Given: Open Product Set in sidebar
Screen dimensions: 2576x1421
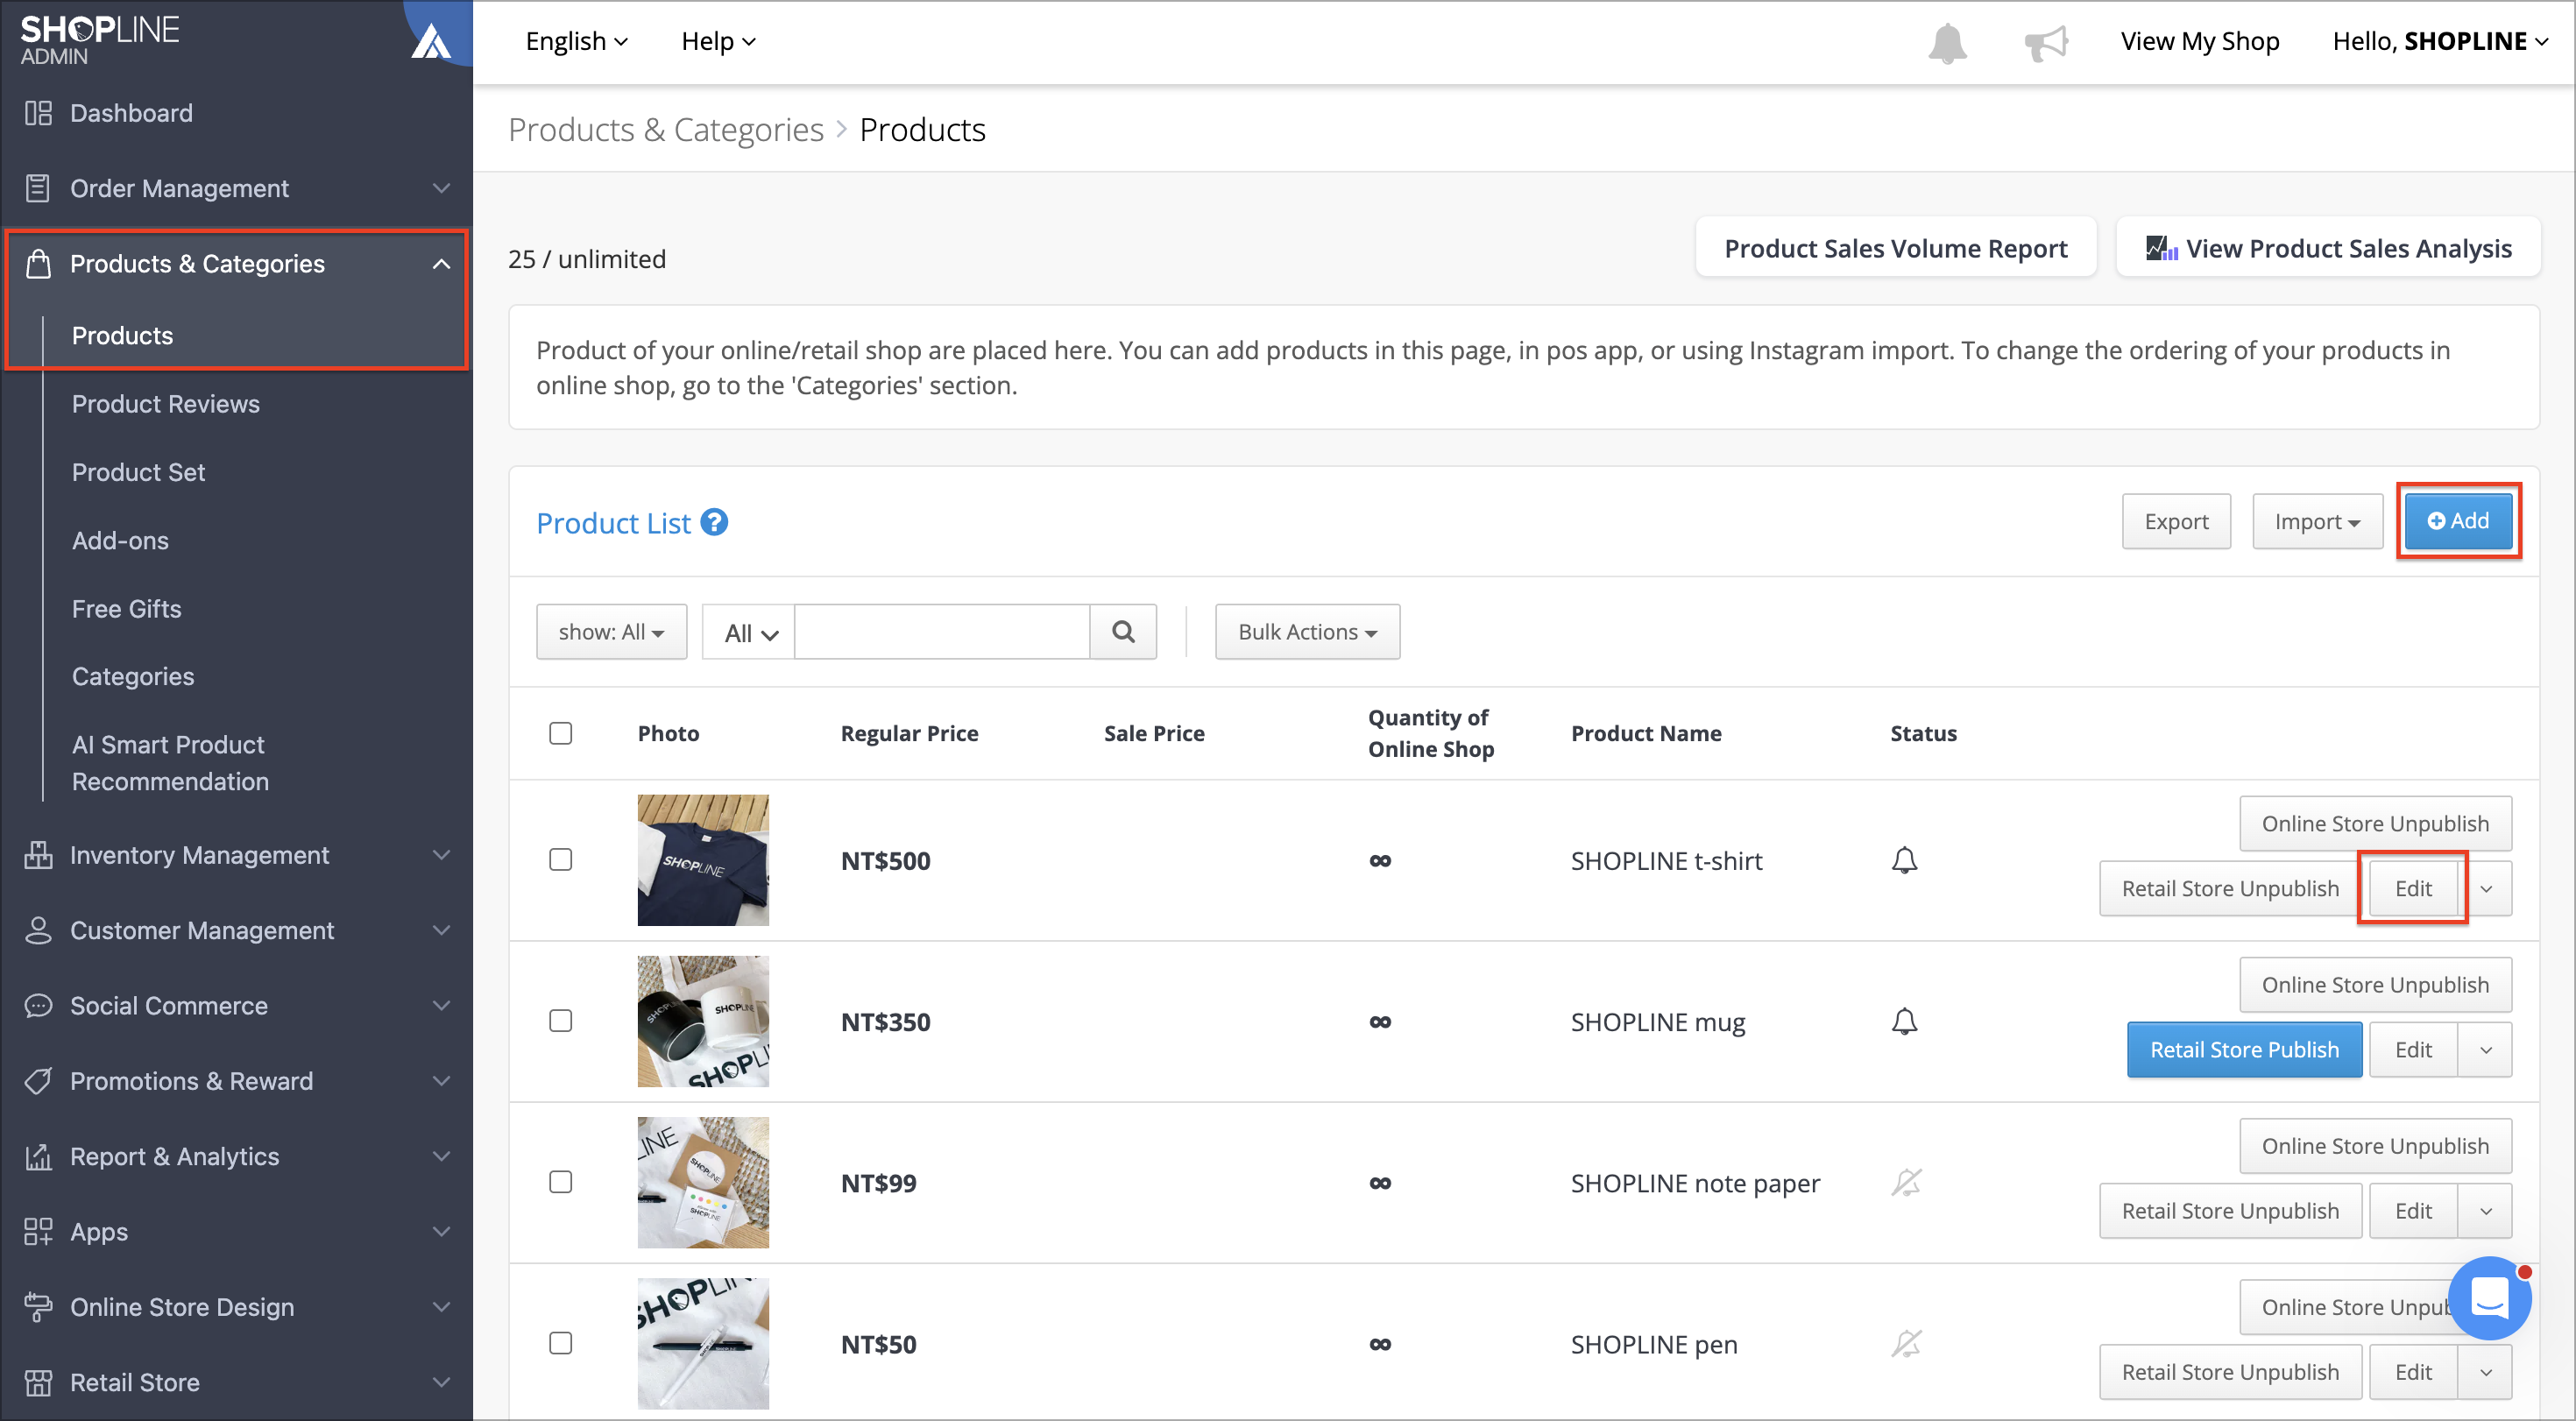Looking at the screenshot, I should (x=138, y=472).
